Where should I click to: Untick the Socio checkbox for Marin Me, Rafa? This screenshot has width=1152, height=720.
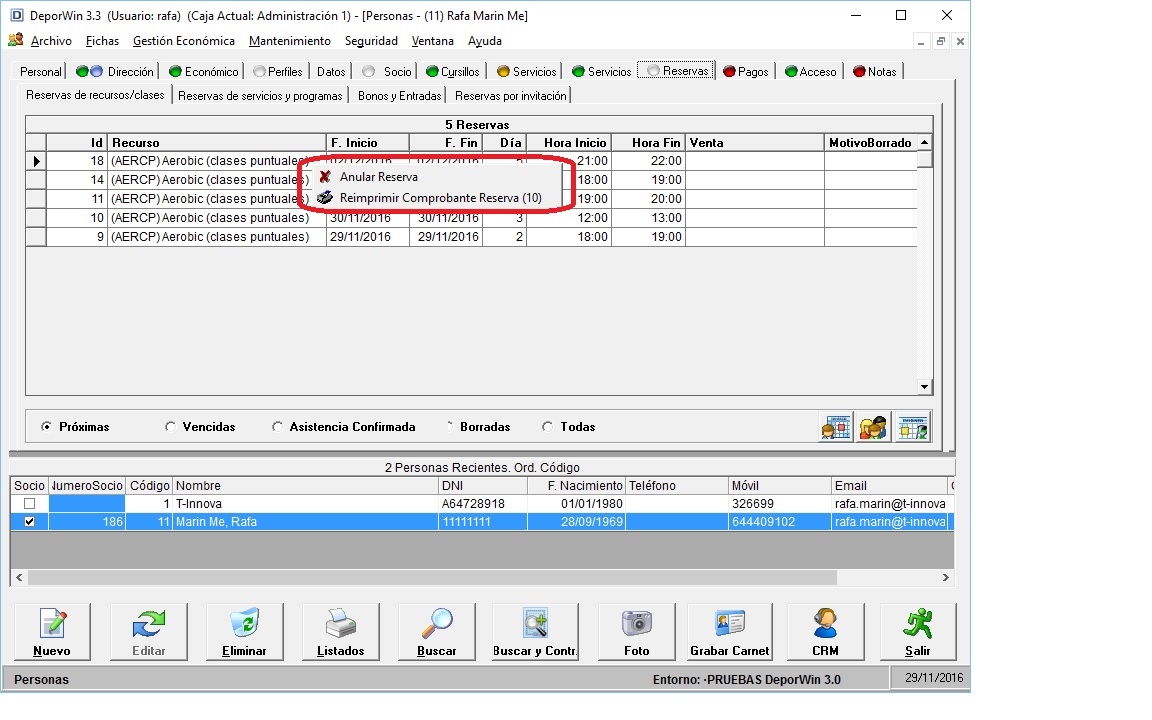[29, 522]
